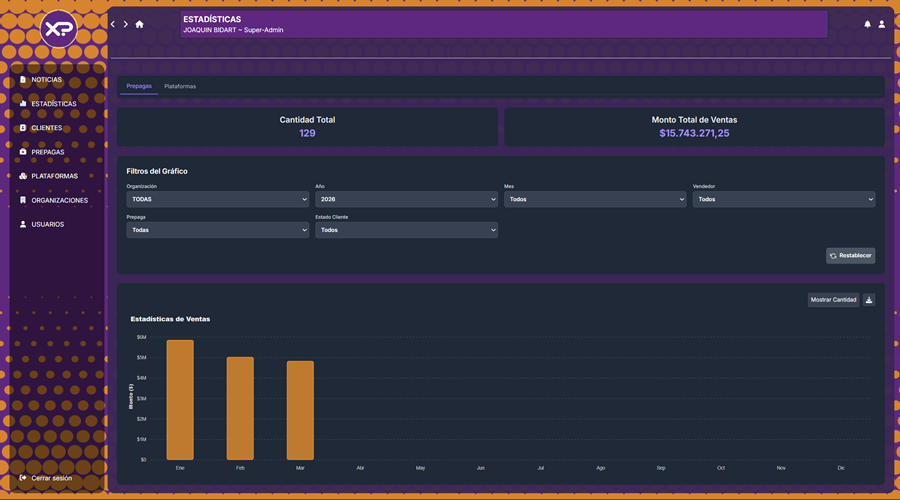
Task: Open the user profile icon
Action: click(x=881, y=24)
